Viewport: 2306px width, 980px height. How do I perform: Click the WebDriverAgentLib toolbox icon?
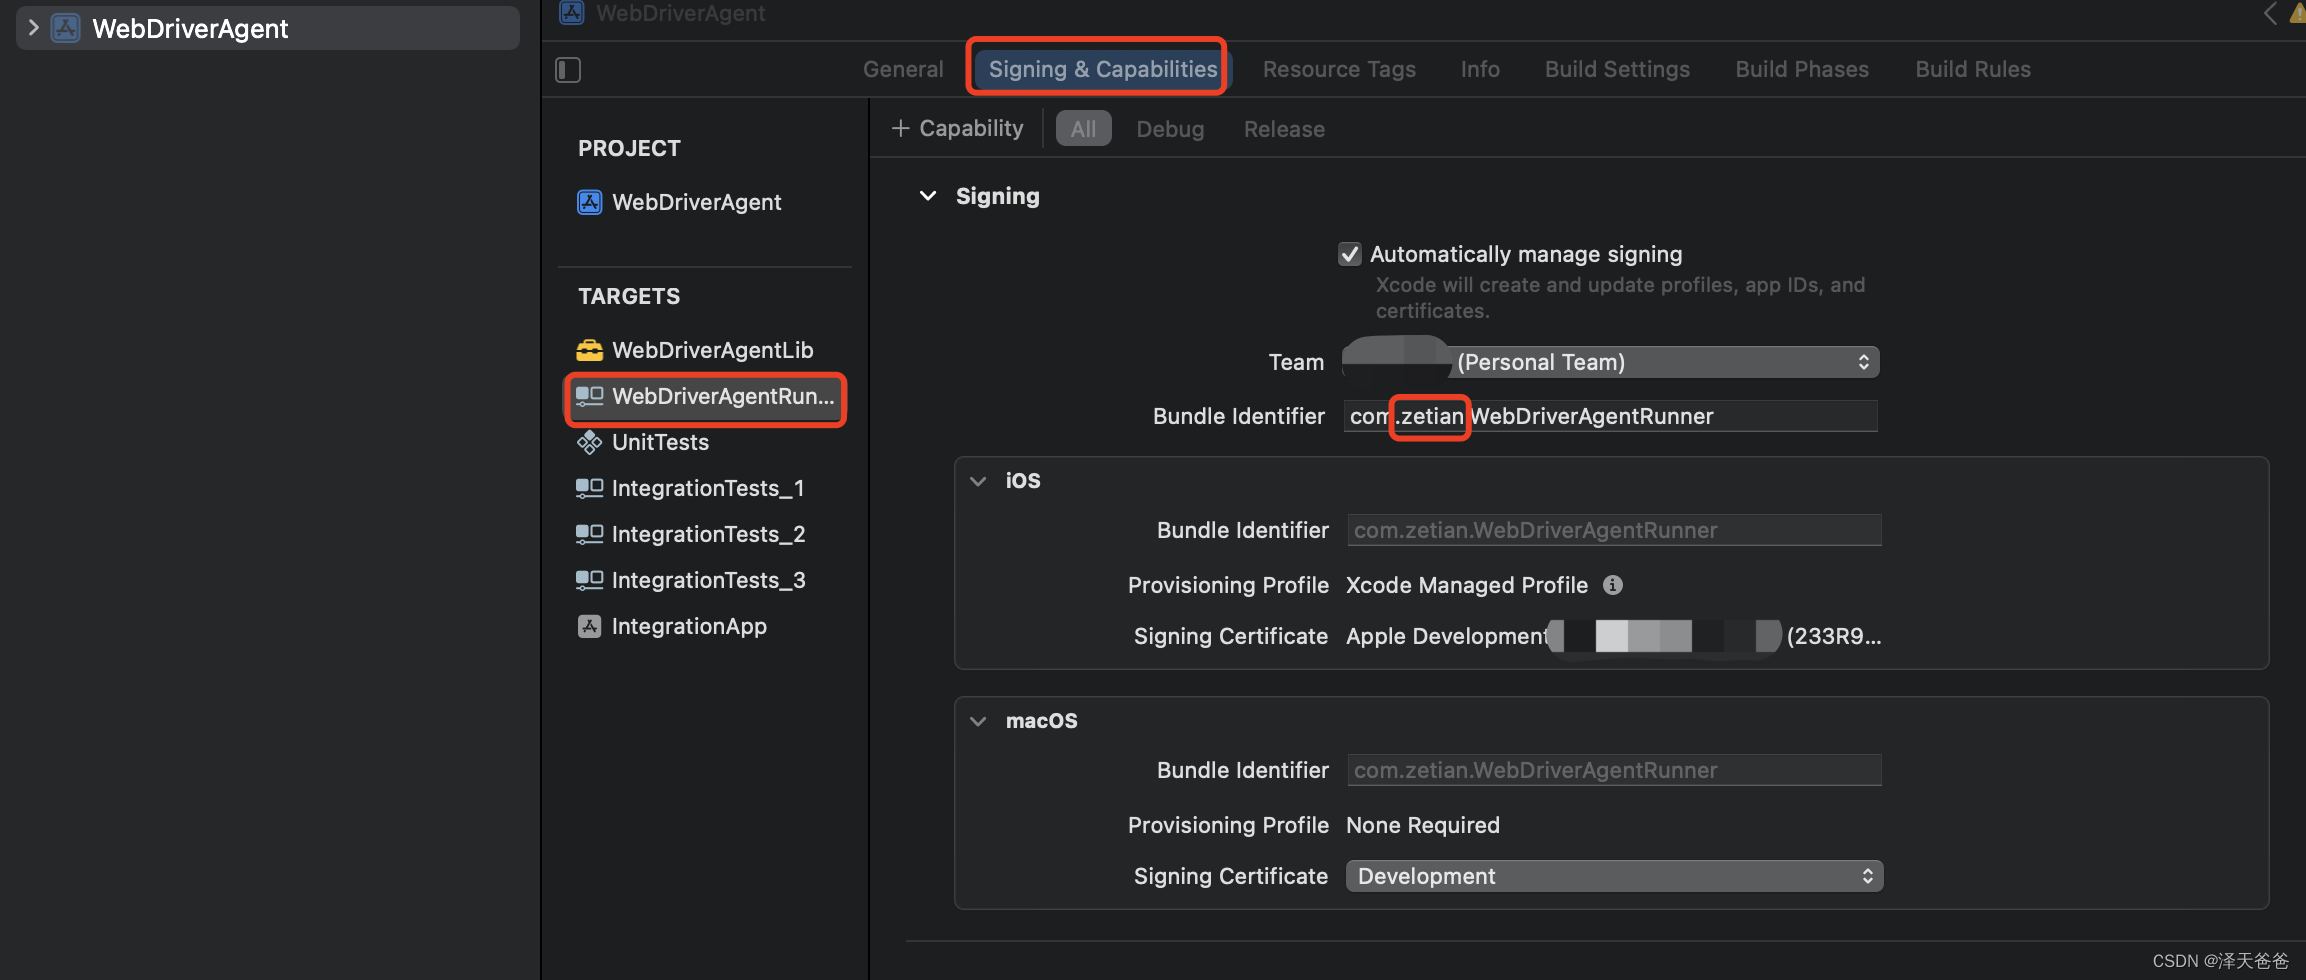pyautogui.click(x=590, y=350)
